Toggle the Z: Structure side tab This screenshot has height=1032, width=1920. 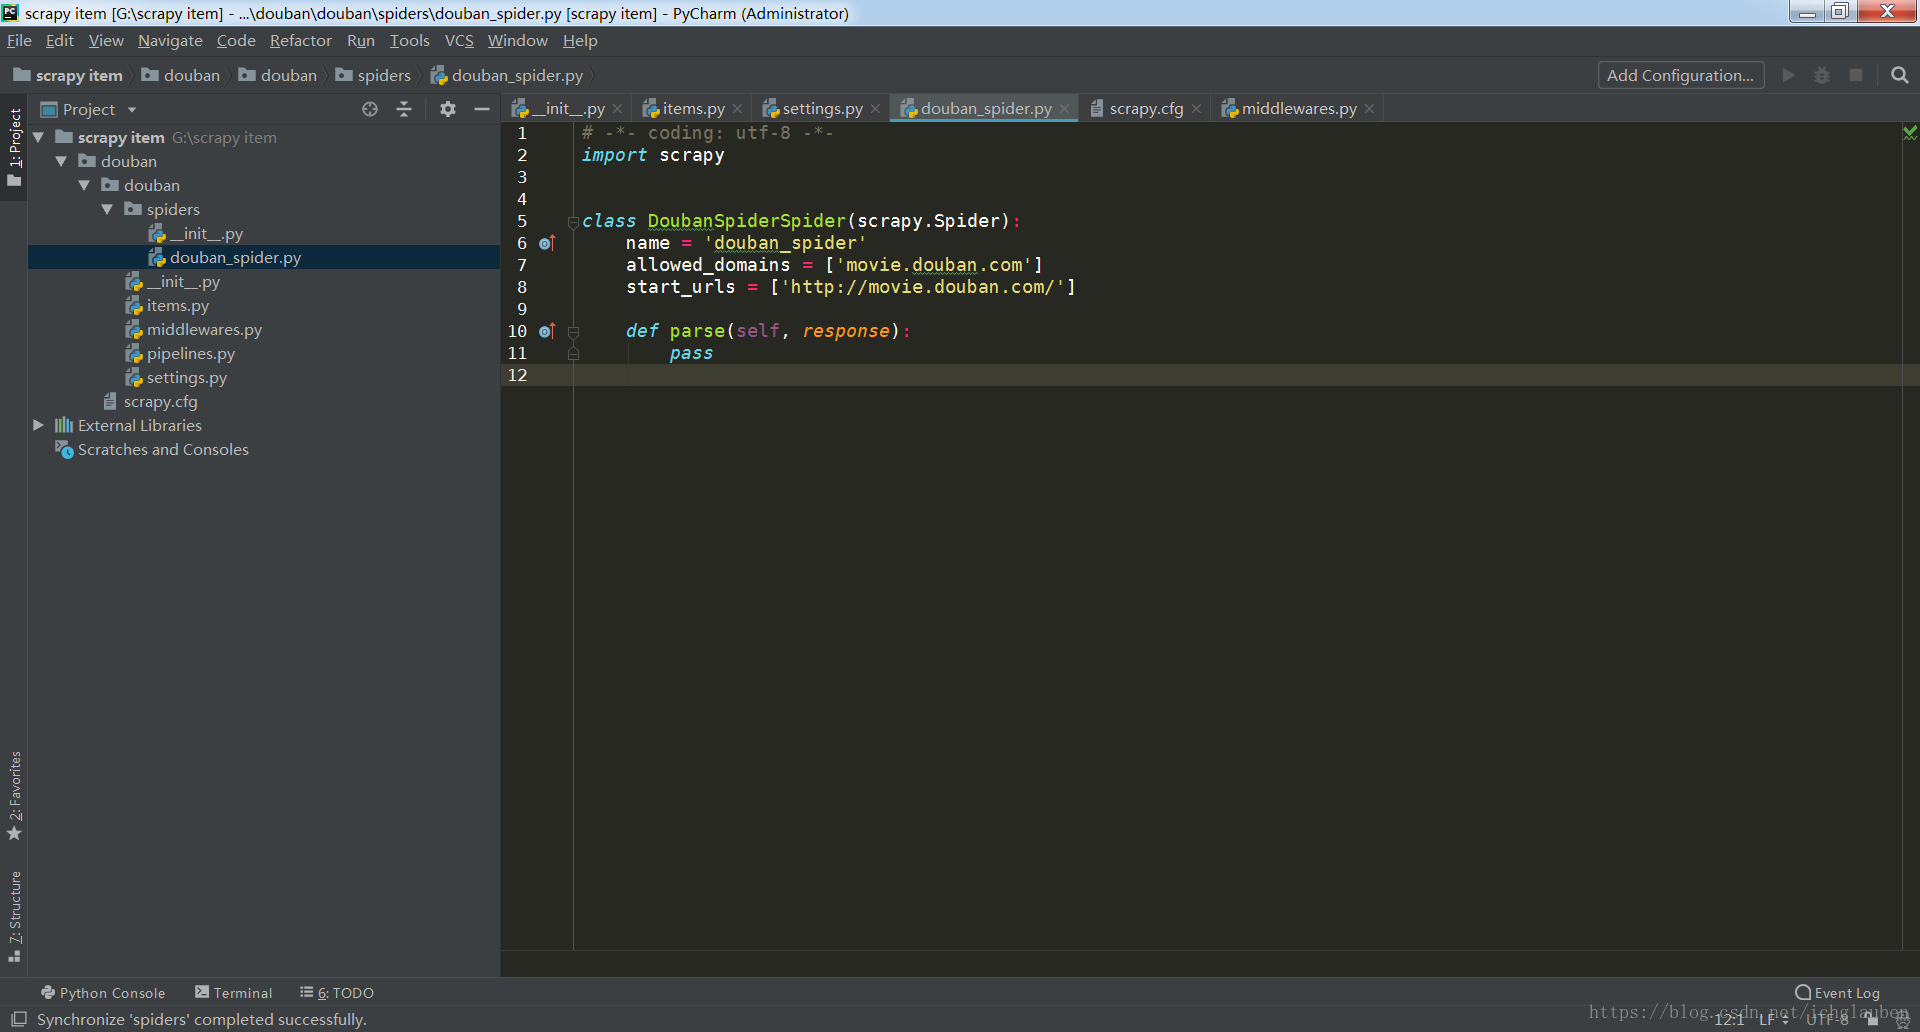point(14,916)
